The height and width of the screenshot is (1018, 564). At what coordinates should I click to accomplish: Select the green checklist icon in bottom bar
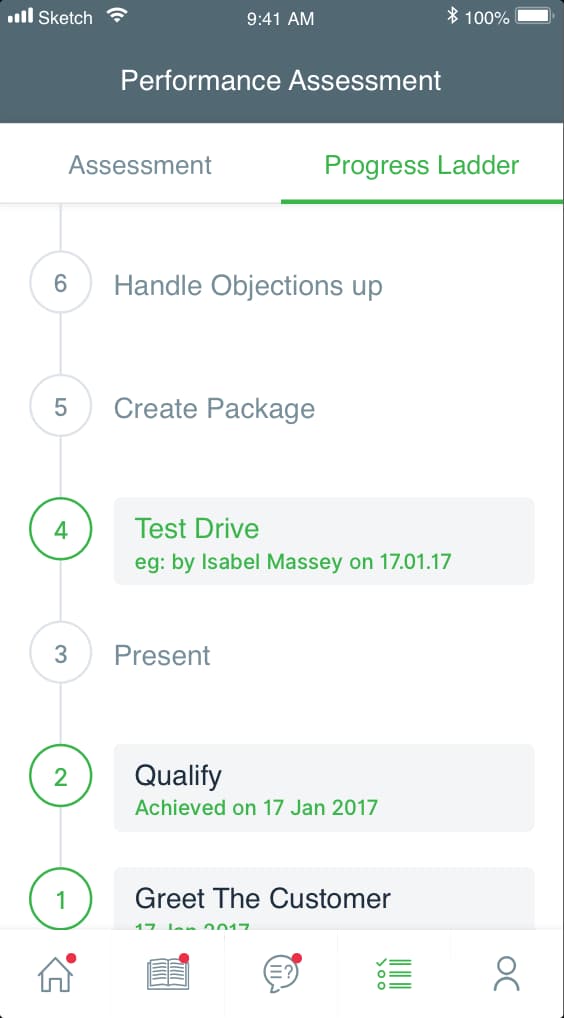tap(394, 974)
